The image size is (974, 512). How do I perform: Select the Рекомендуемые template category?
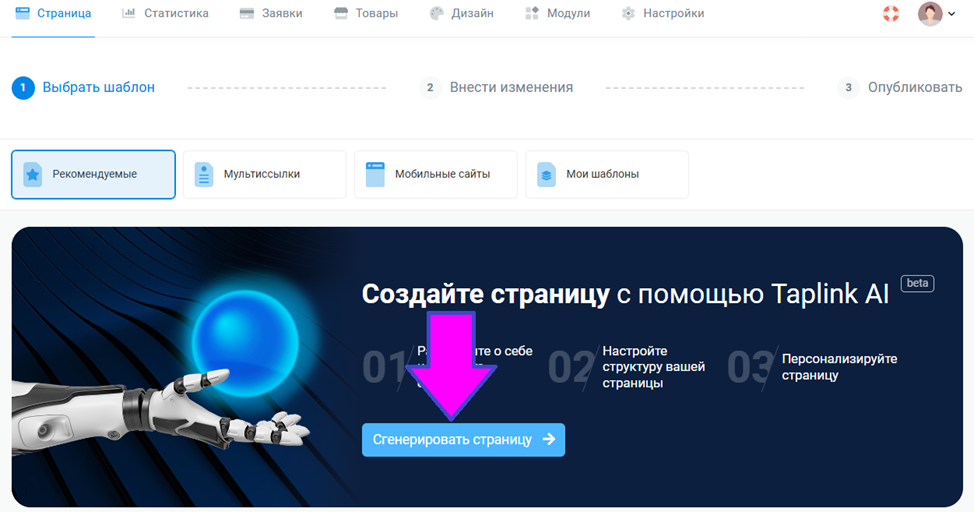(93, 175)
